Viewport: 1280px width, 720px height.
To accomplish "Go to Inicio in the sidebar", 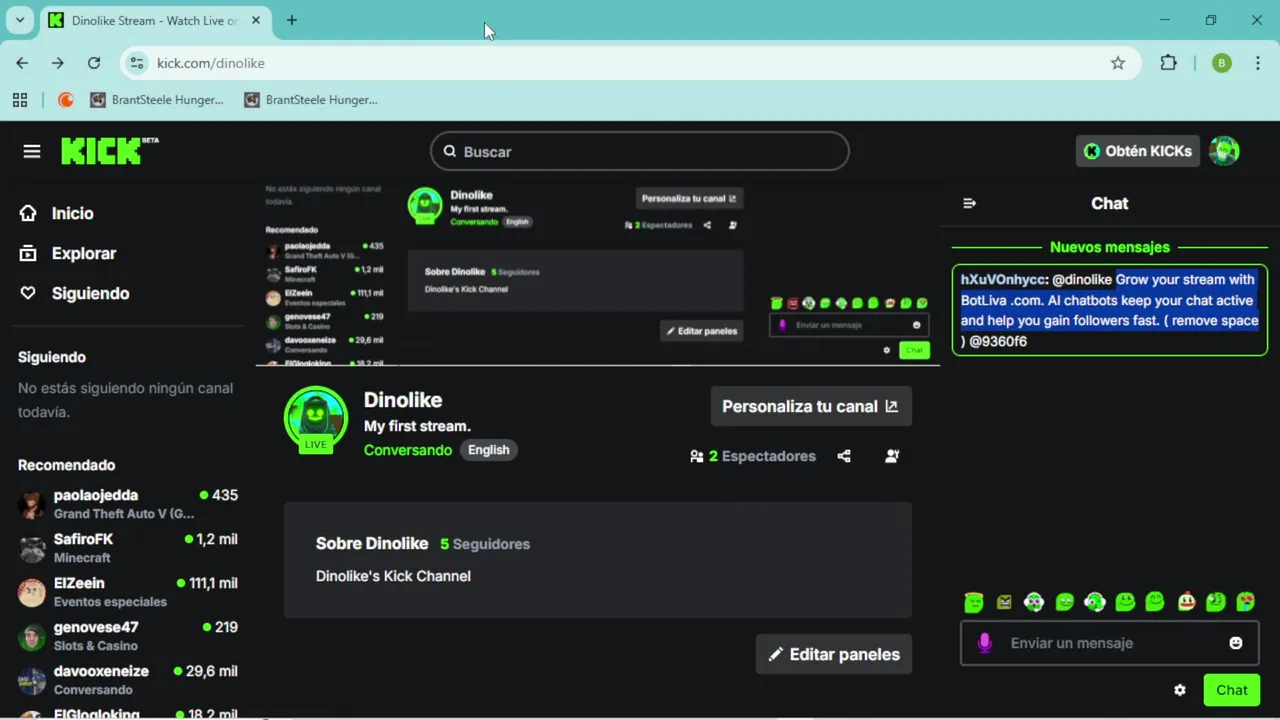I will (x=57, y=213).
